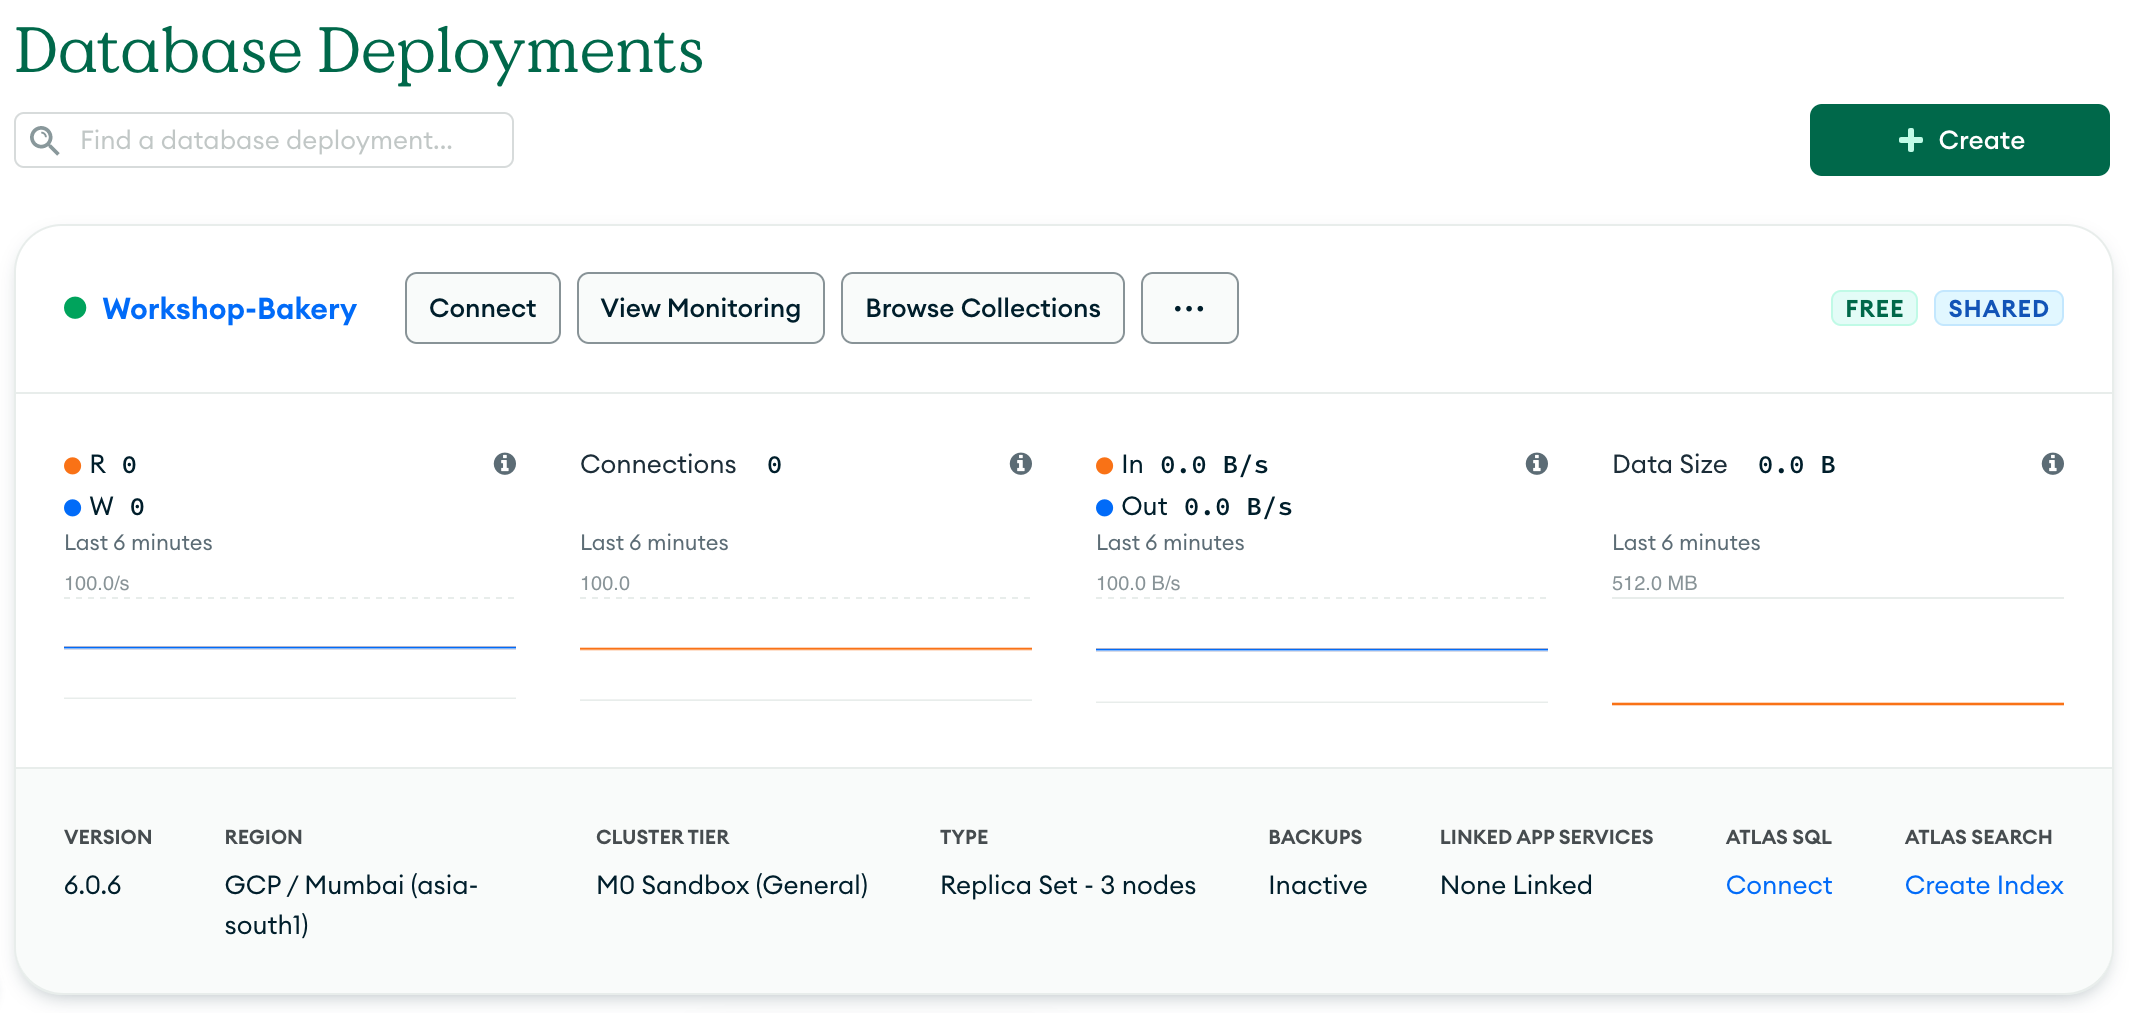This screenshot has height=1013, width=2130.
Task: Click the R/W operations chart
Action: [x=290, y=648]
